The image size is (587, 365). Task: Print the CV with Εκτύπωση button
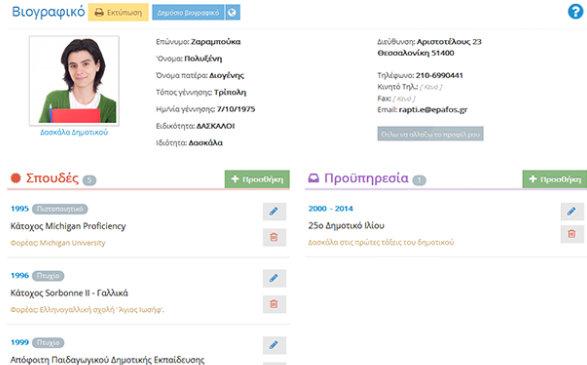pyautogui.click(x=118, y=12)
